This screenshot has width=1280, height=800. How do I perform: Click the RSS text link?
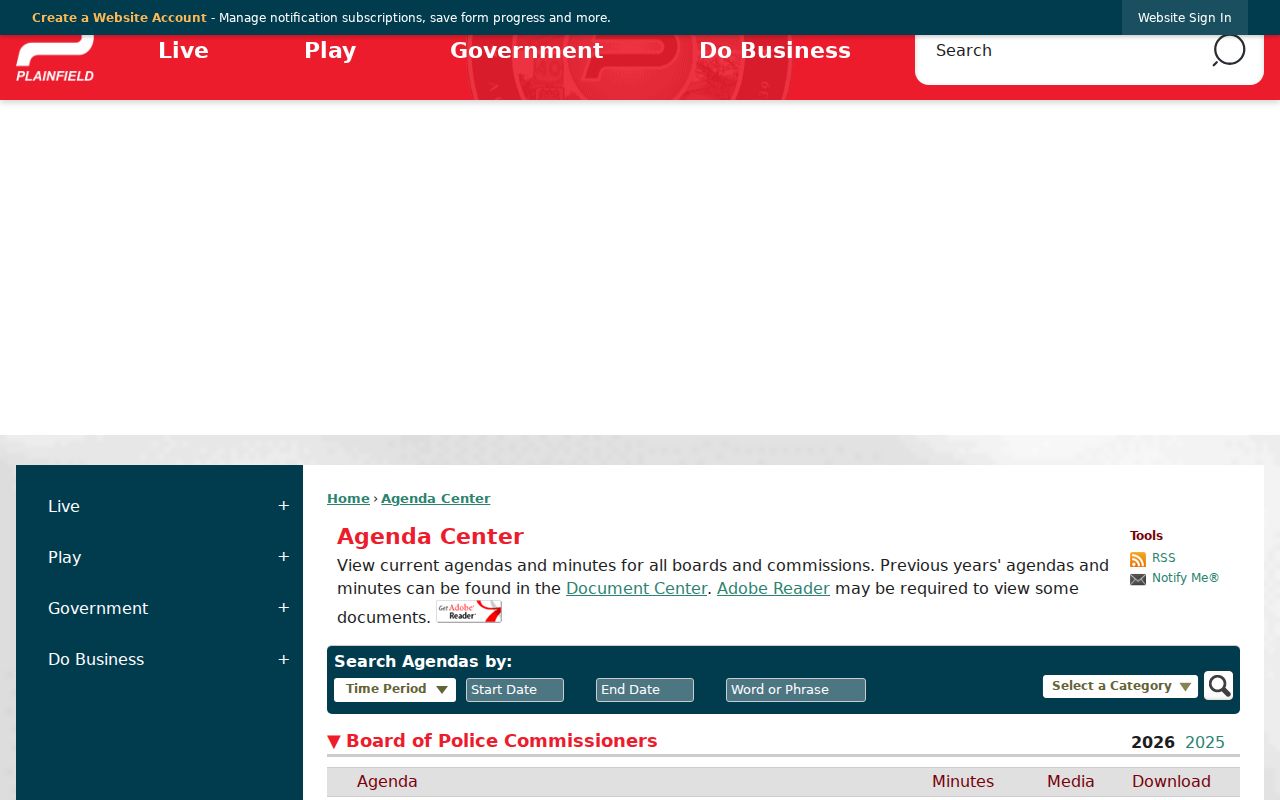click(1164, 559)
